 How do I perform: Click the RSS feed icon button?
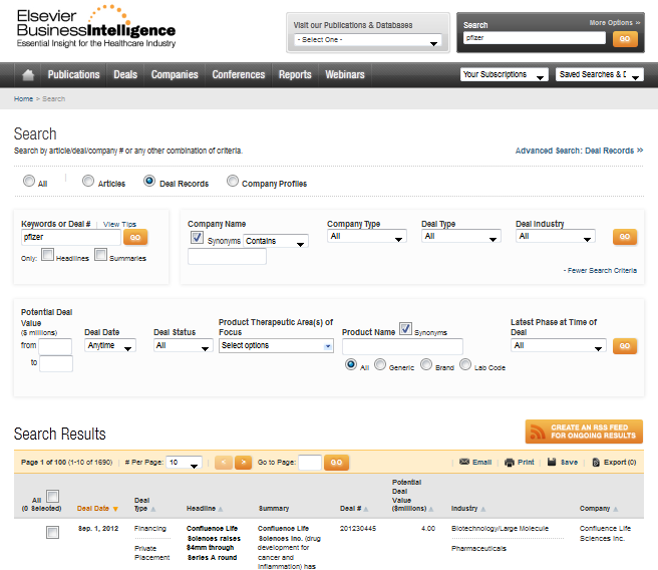(584, 431)
